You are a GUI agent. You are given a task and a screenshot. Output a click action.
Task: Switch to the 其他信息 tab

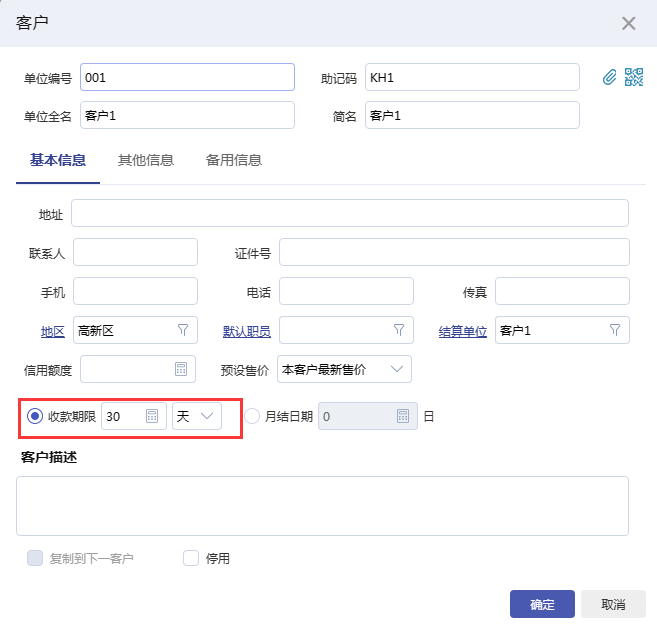[146, 160]
